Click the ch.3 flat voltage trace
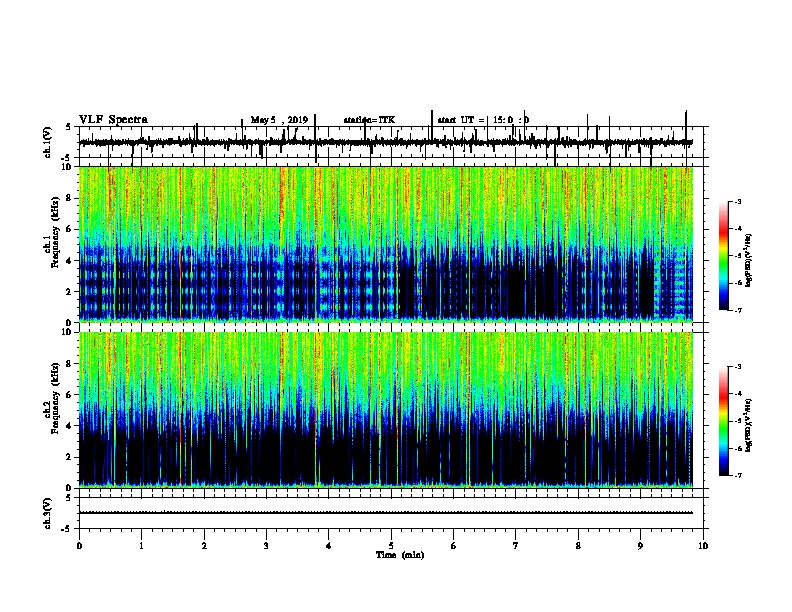 [x=386, y=513]
